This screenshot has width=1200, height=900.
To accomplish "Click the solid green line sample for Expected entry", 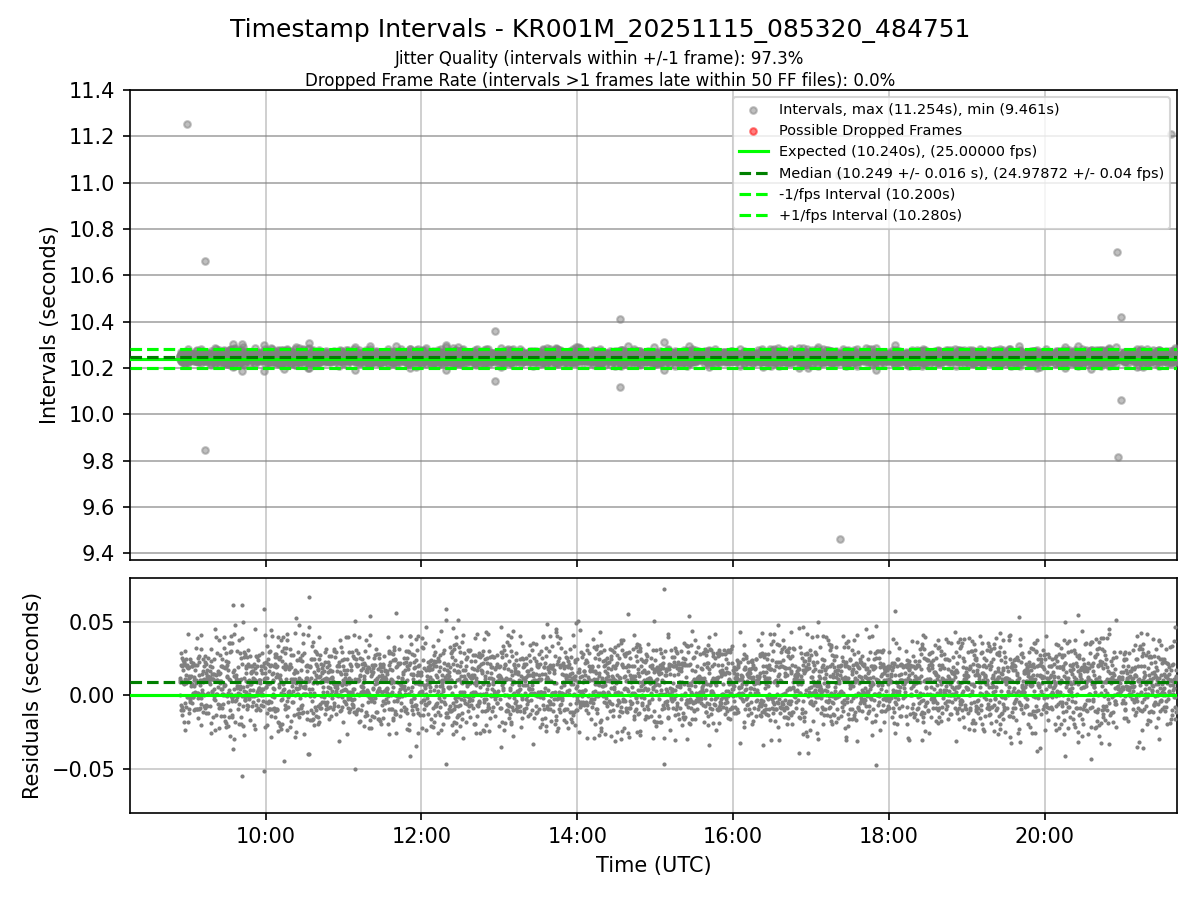I will point(754,152).
